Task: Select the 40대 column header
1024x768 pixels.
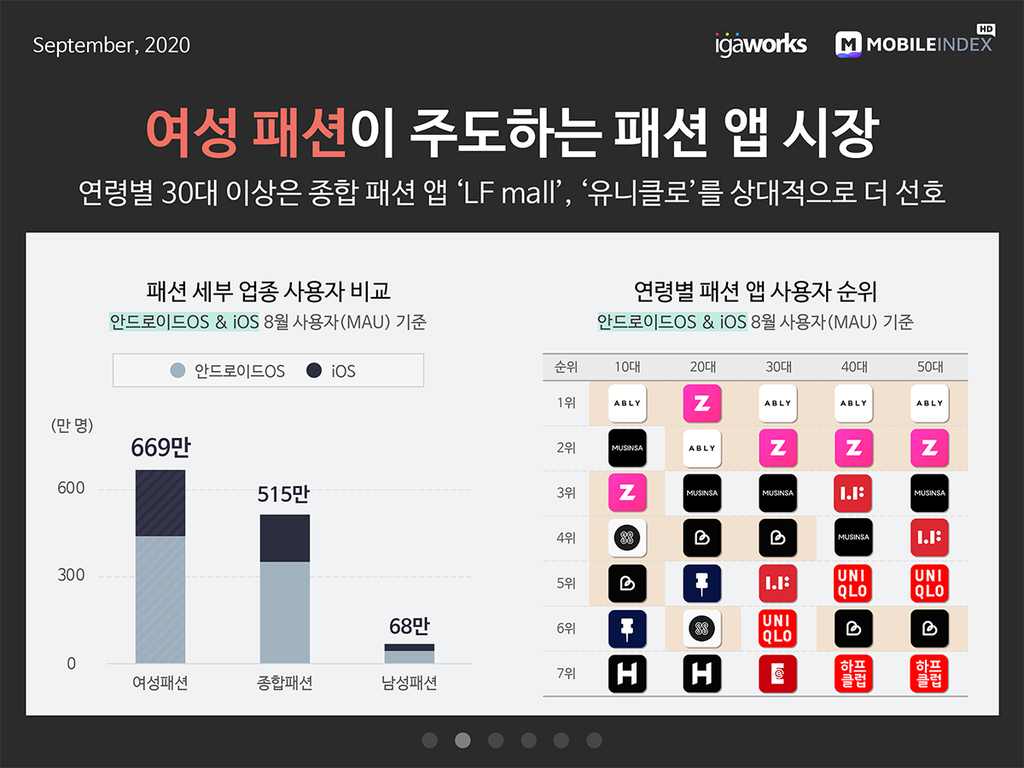Action: coord(854,367)
